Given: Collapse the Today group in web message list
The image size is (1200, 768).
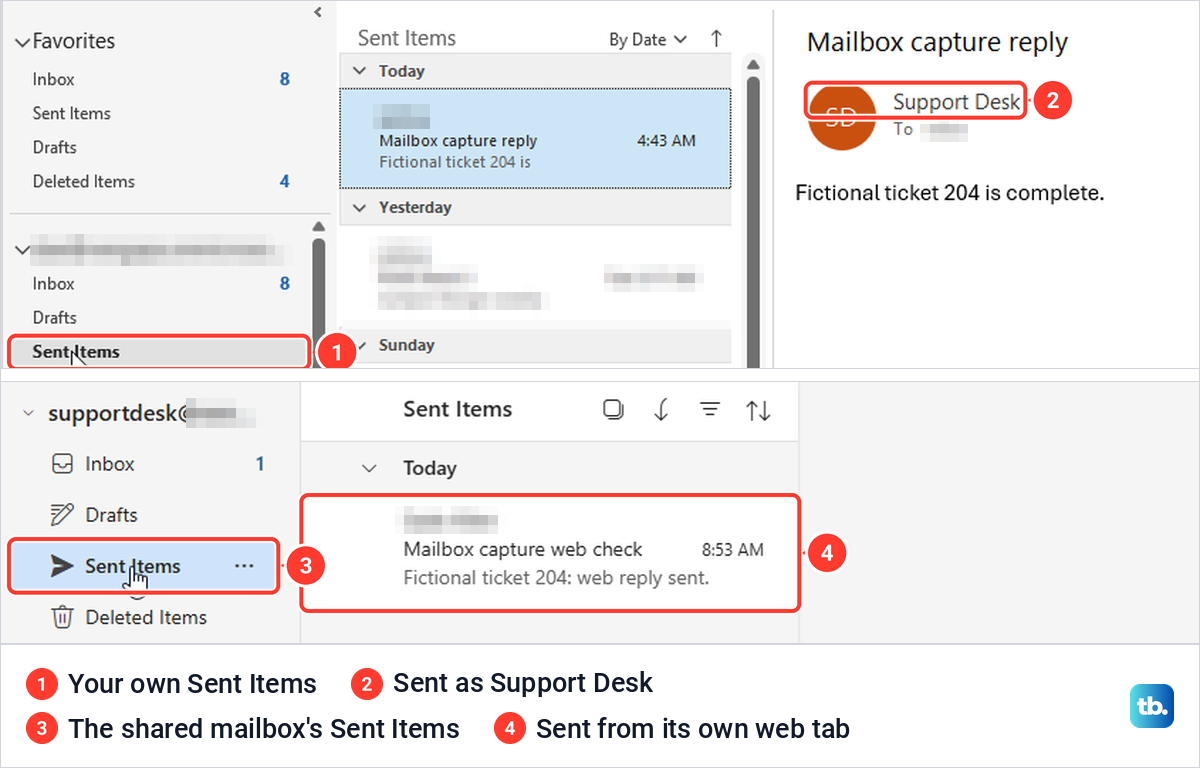Looking at the screenshot, I should [370, 468].
